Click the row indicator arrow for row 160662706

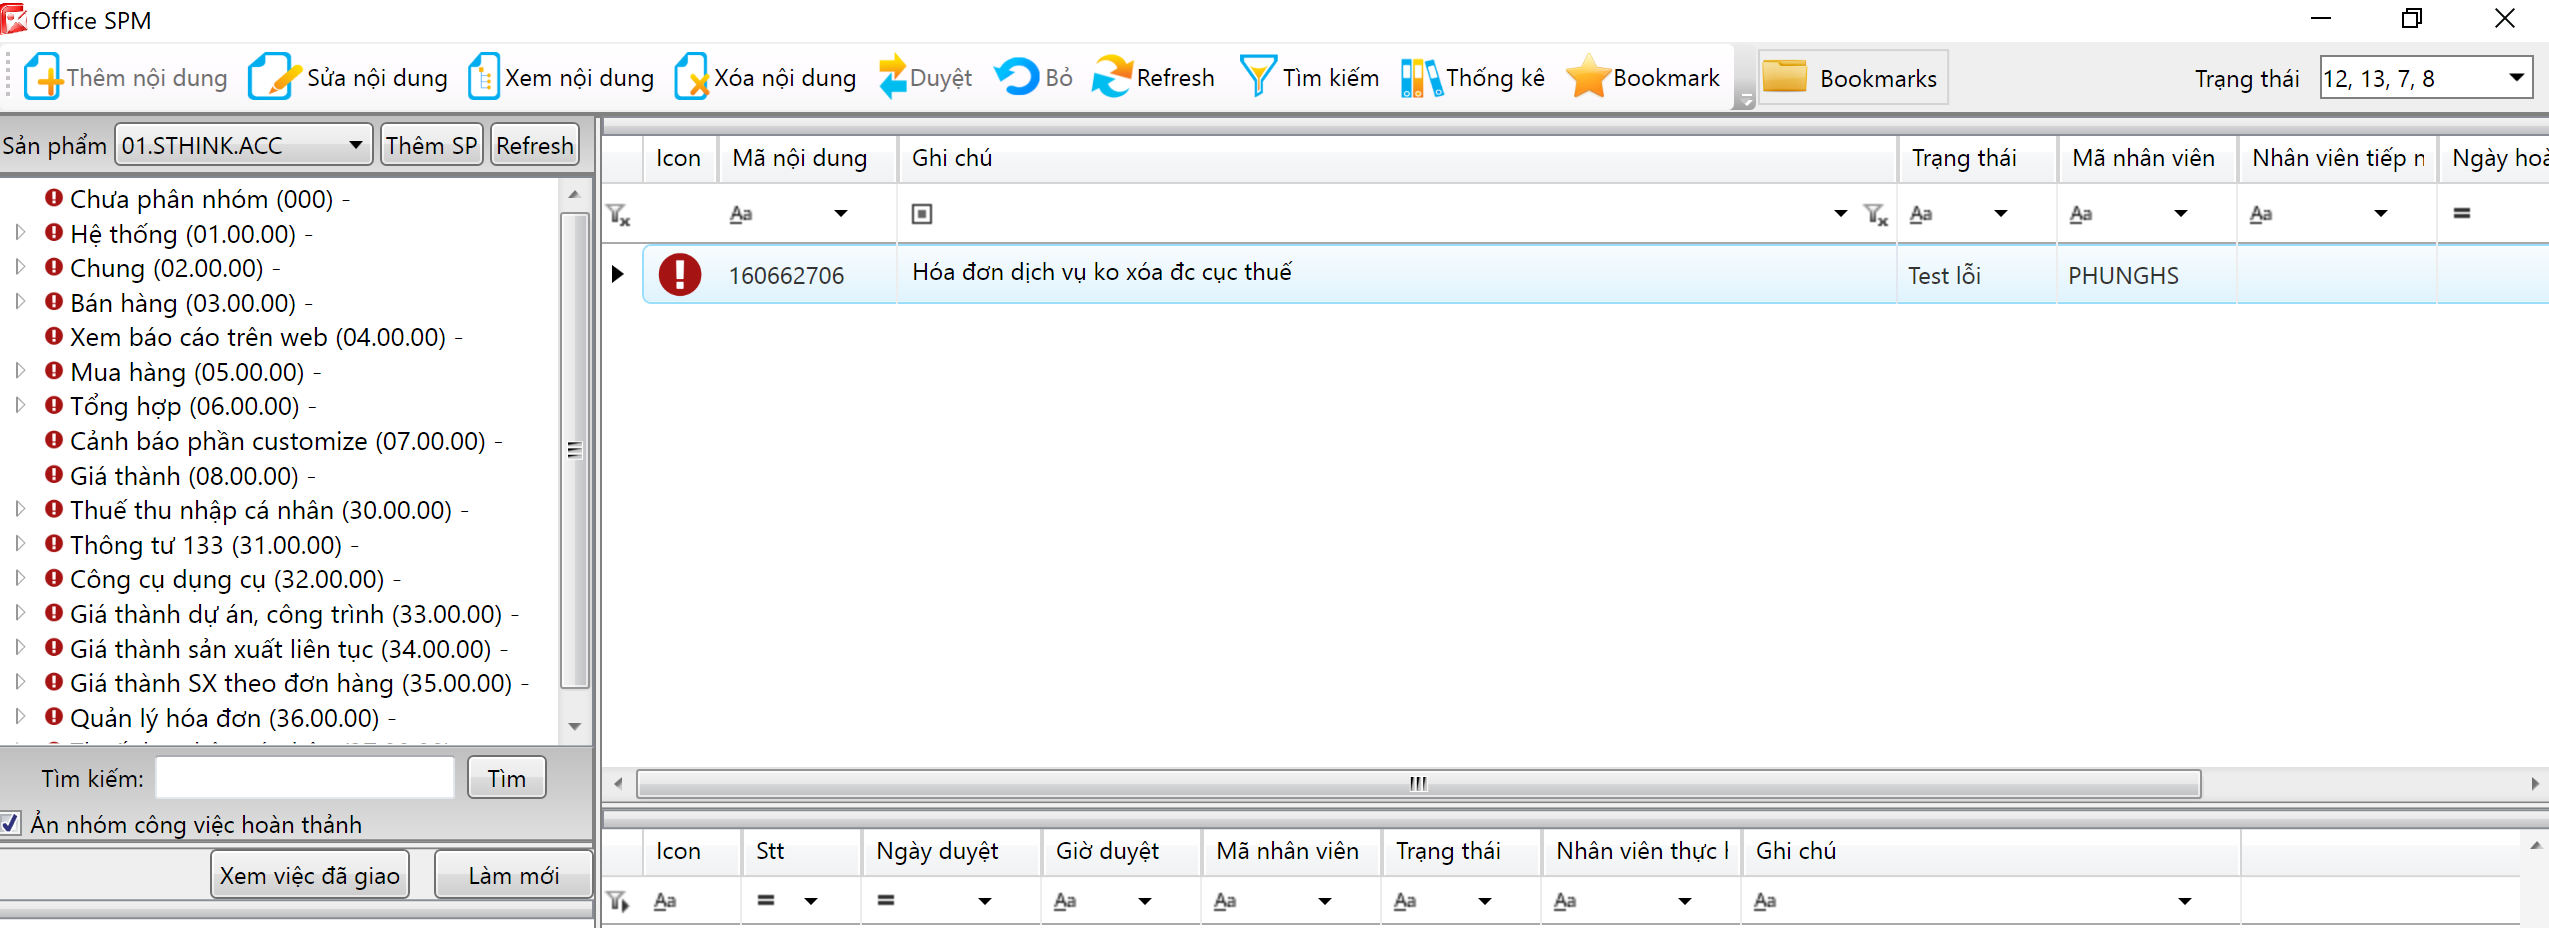coord(618,274)
